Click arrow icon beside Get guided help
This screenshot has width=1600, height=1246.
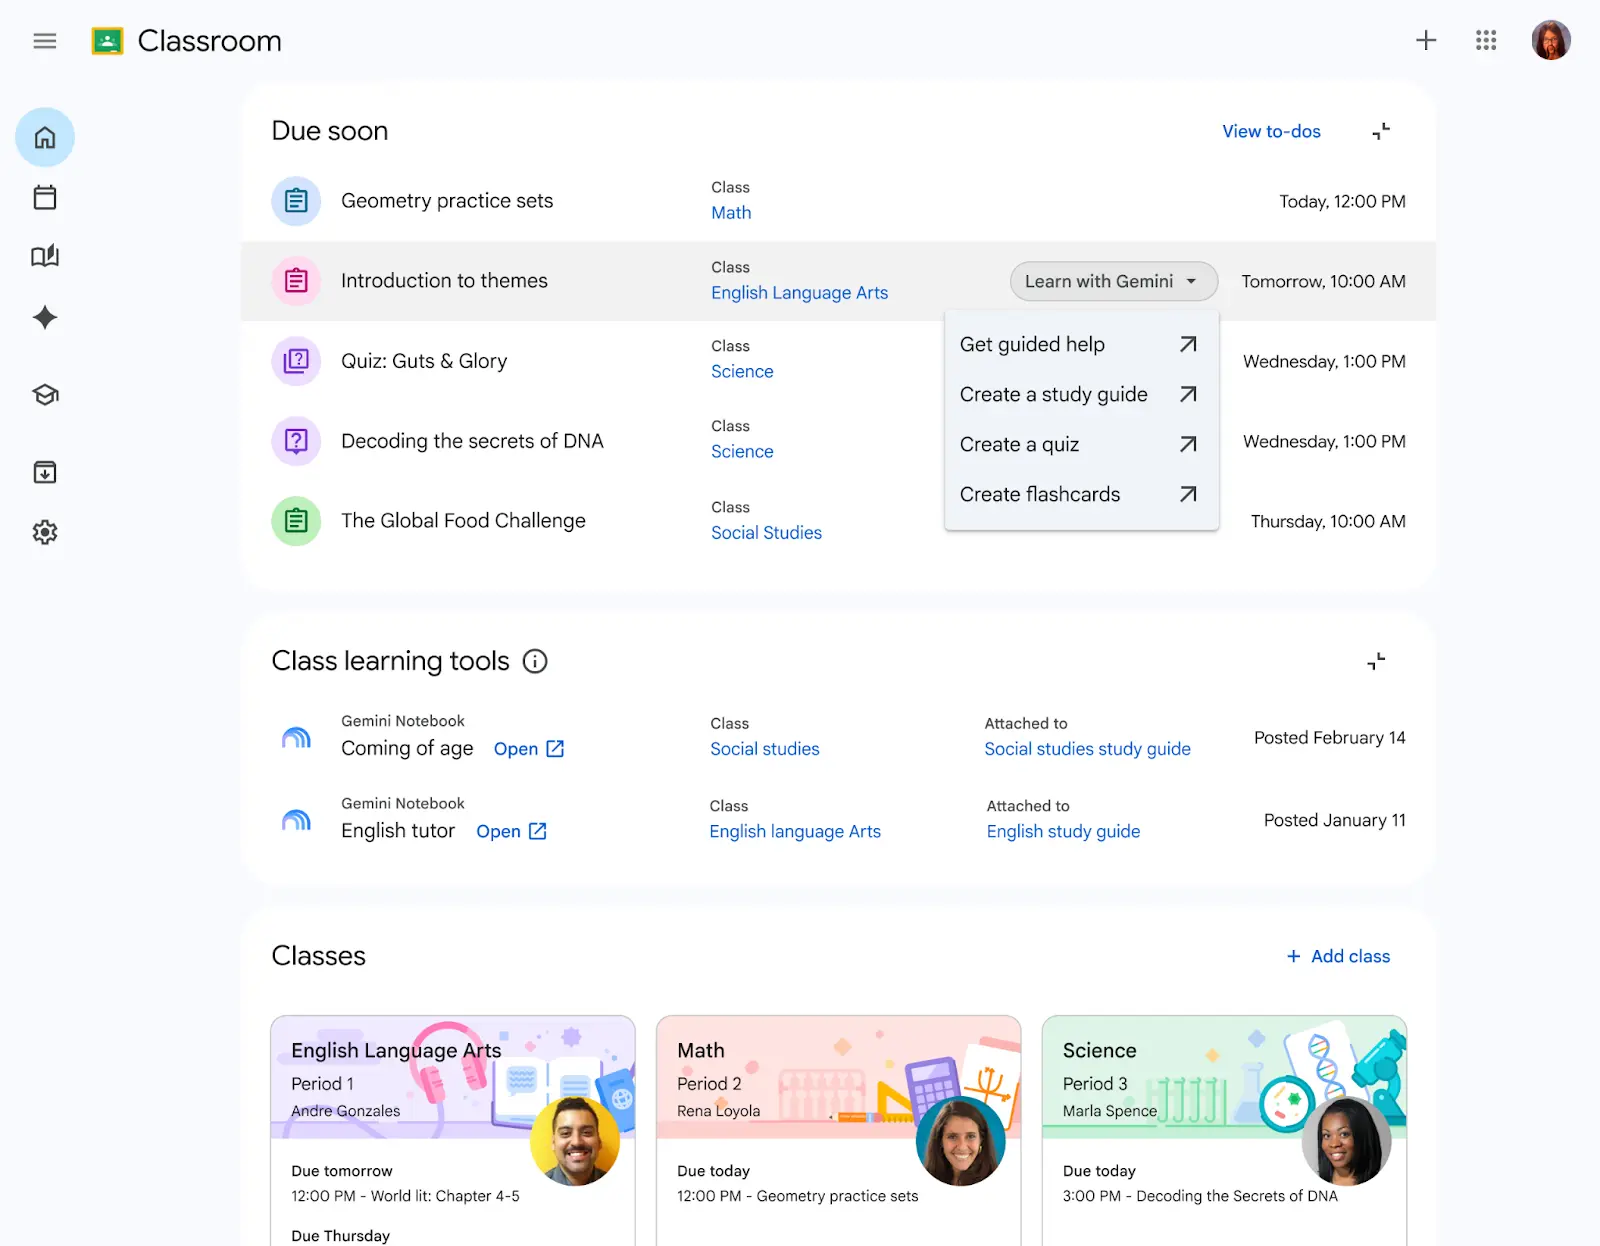(x=1188, y=344)
